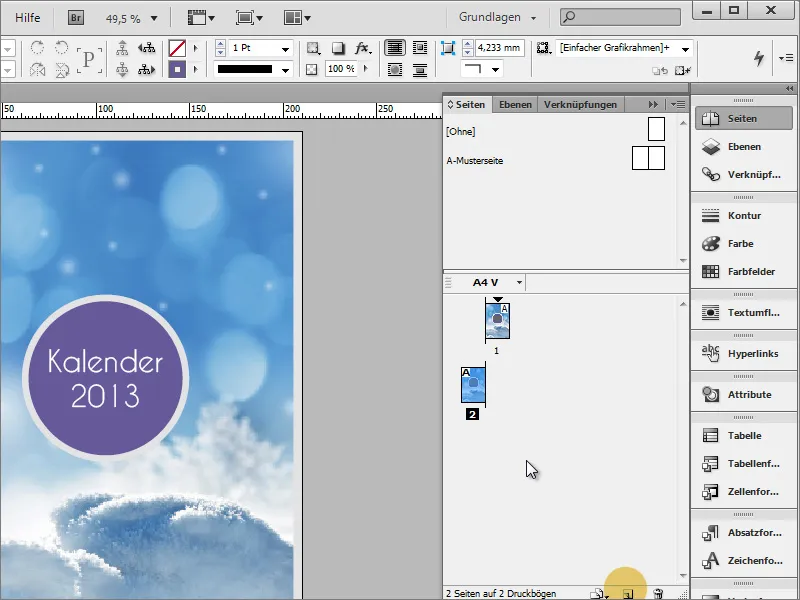
Task: Flip vertical icon in control bar
Action: click(61, 69)
